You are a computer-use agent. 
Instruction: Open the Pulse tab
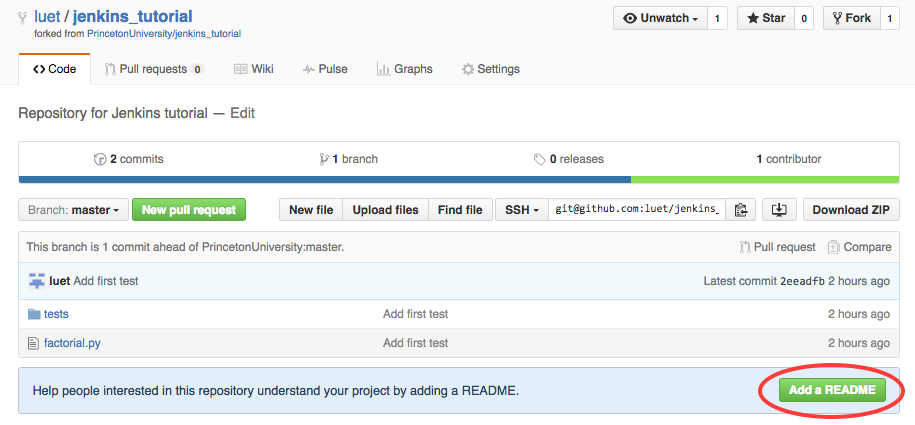coord(325,69)
